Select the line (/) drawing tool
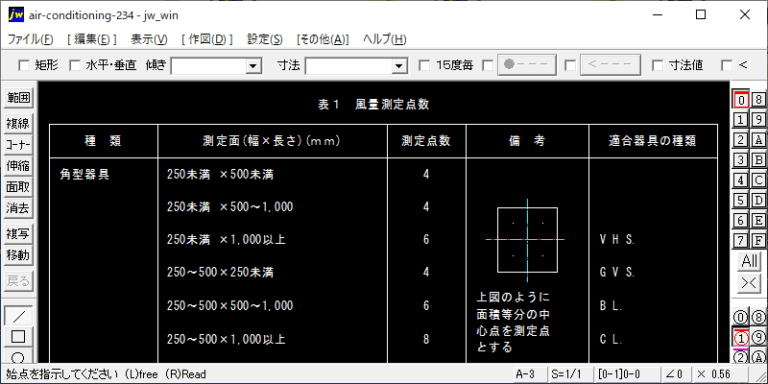This screenshot has width=768, height=384. pyautogui.click(x=18, y=315)
